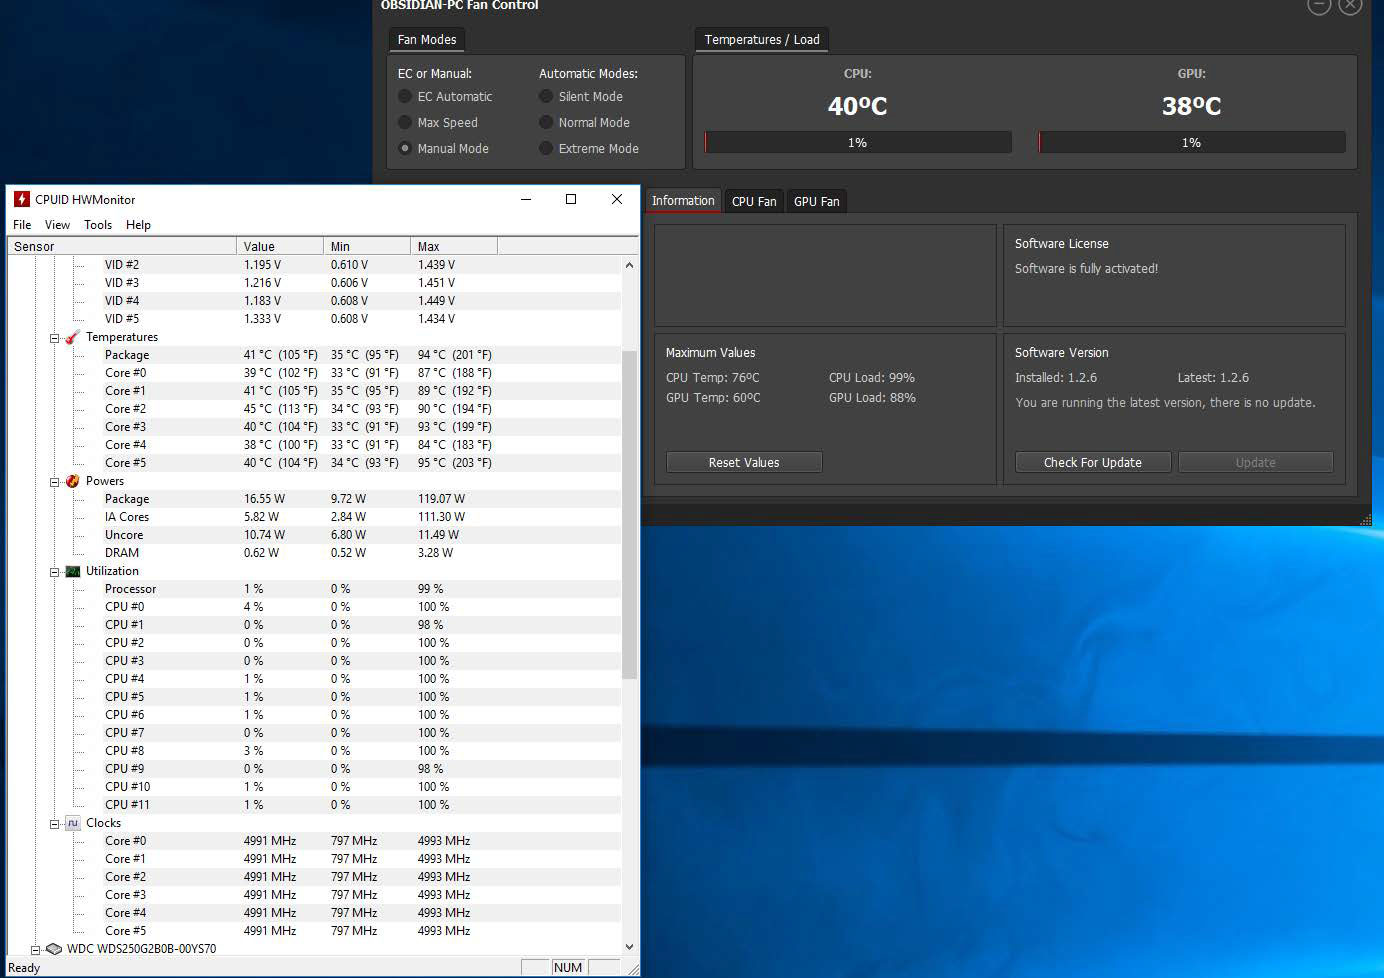Open the File menu in HWMonitor
Viewport: 1384px width, 978px height.
pos(22,225)
